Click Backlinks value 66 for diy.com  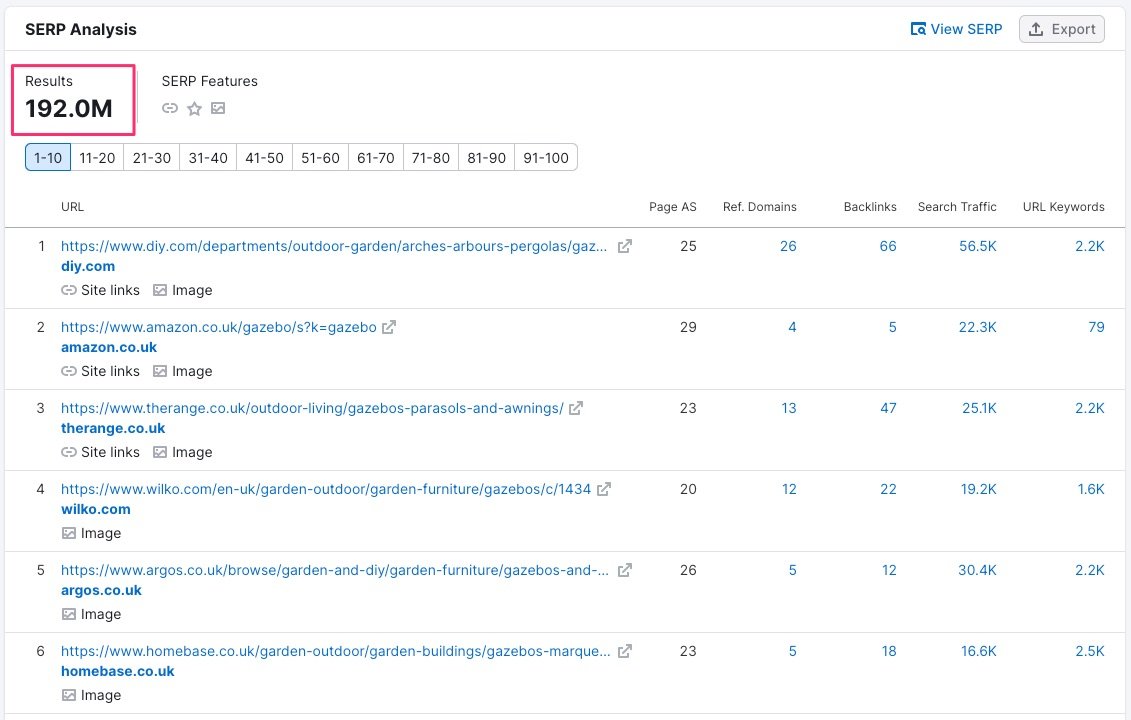point(888,246)
